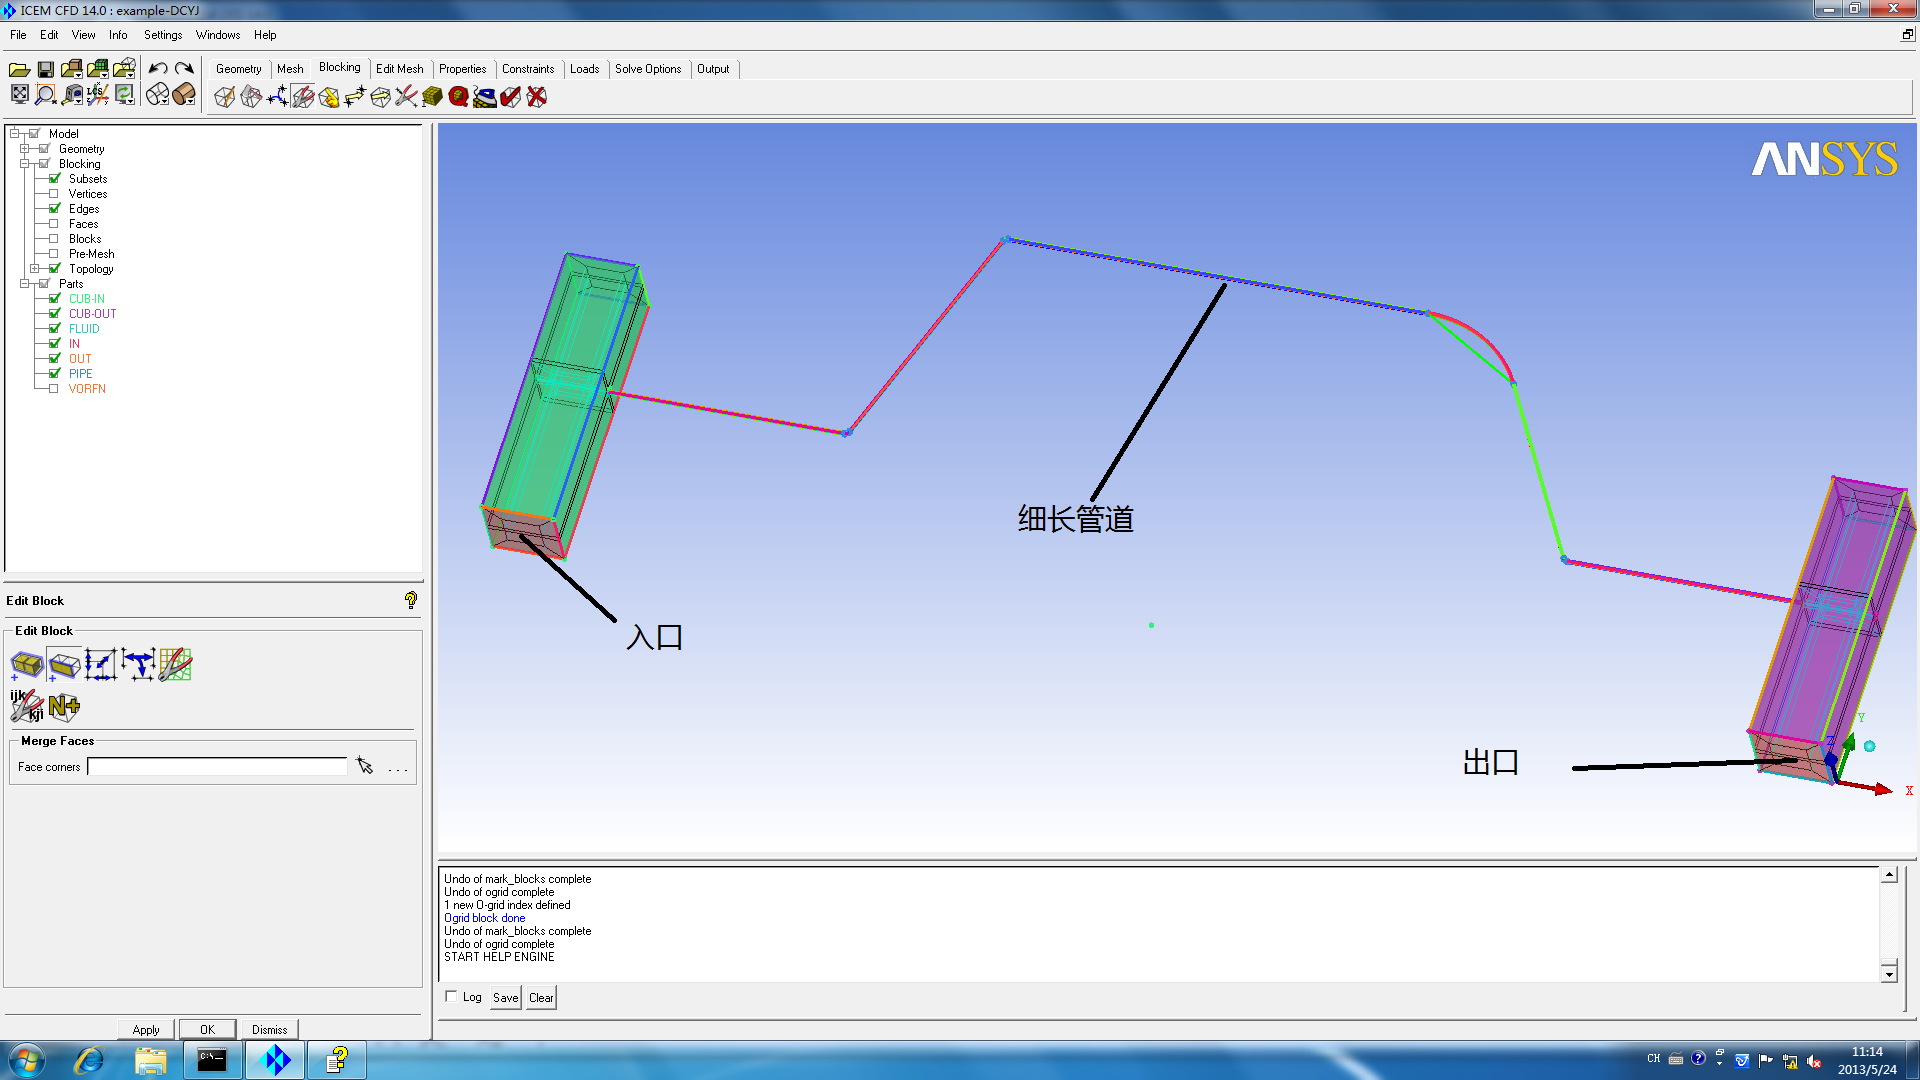This screenshot has height=1080, width=1920.
Task: Open the Pre-Mesh Quality Histogram icon
Action: click(458, 97)
